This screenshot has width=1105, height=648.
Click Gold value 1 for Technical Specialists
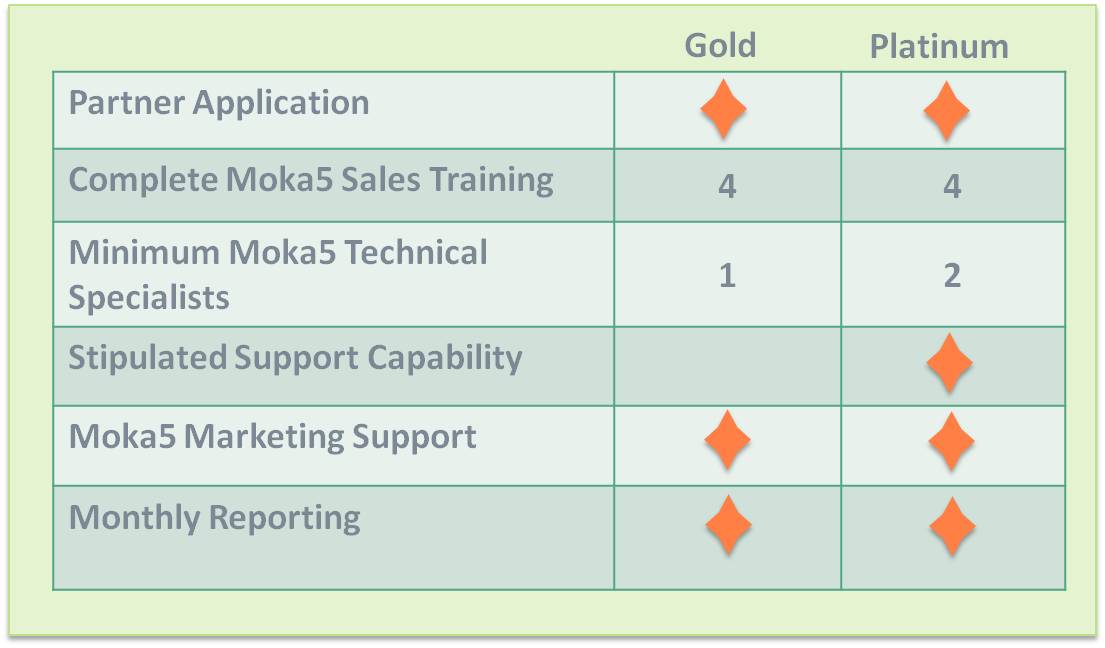tap(727, 275)
